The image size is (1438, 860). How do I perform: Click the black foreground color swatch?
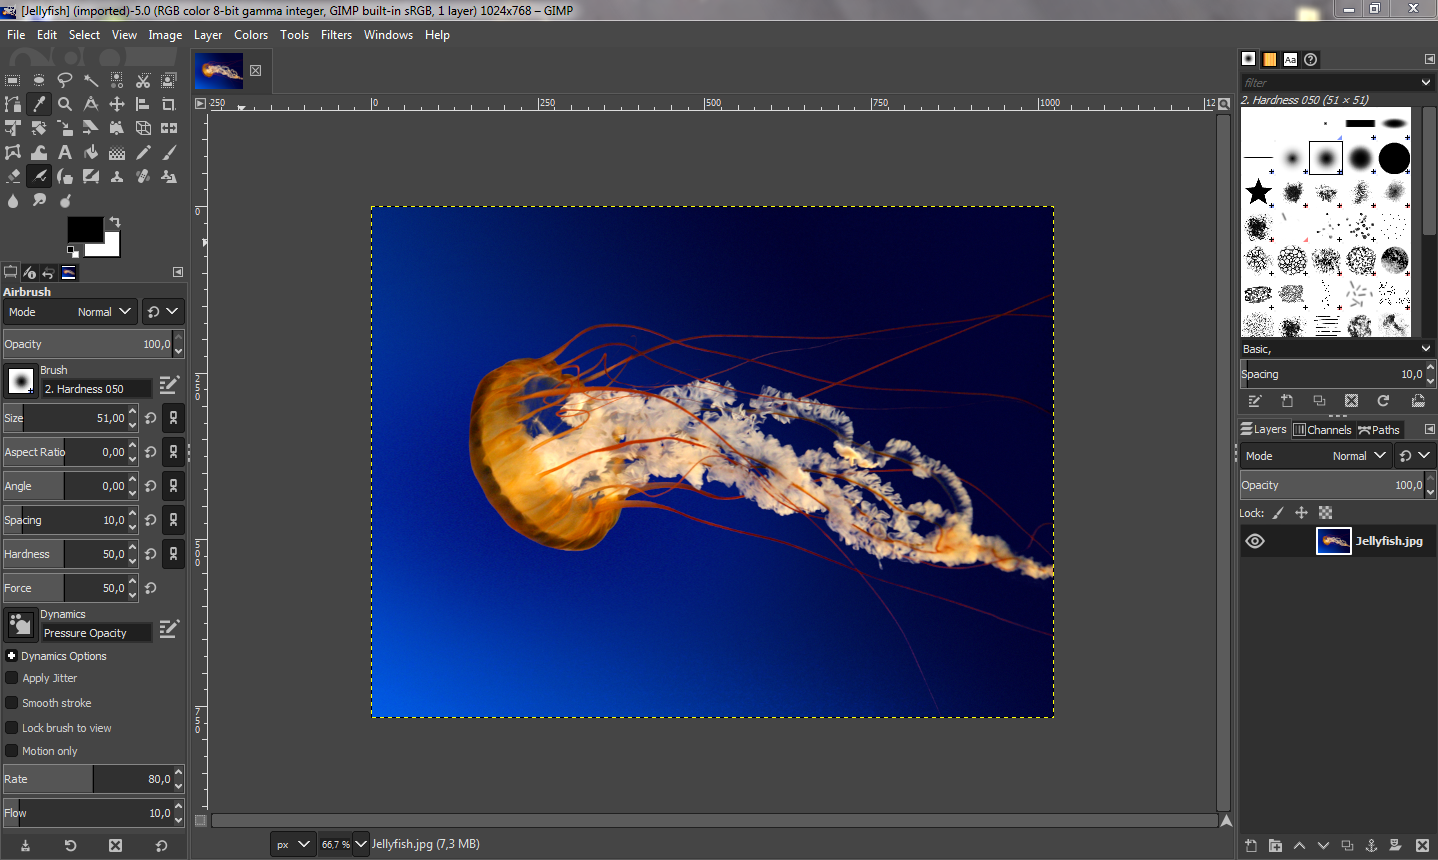pos(83,230)
